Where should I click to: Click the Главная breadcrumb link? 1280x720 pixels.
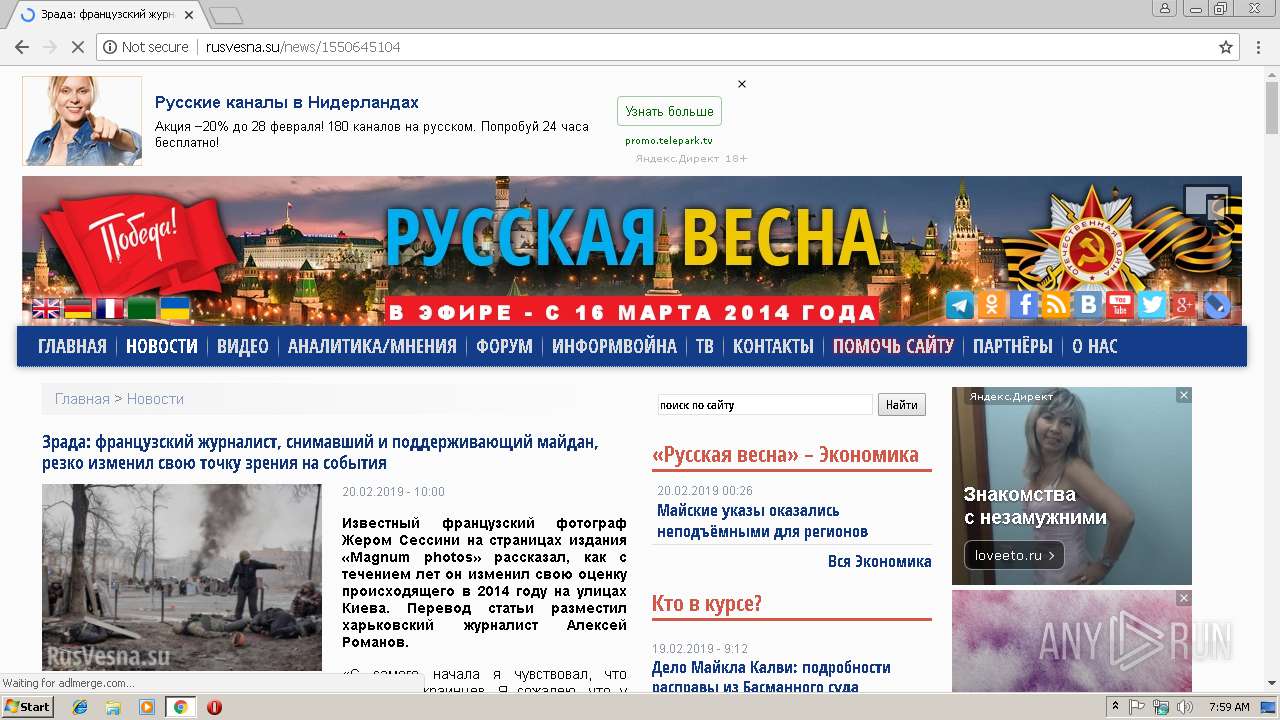pyautogui.click(x=82, y=398)
